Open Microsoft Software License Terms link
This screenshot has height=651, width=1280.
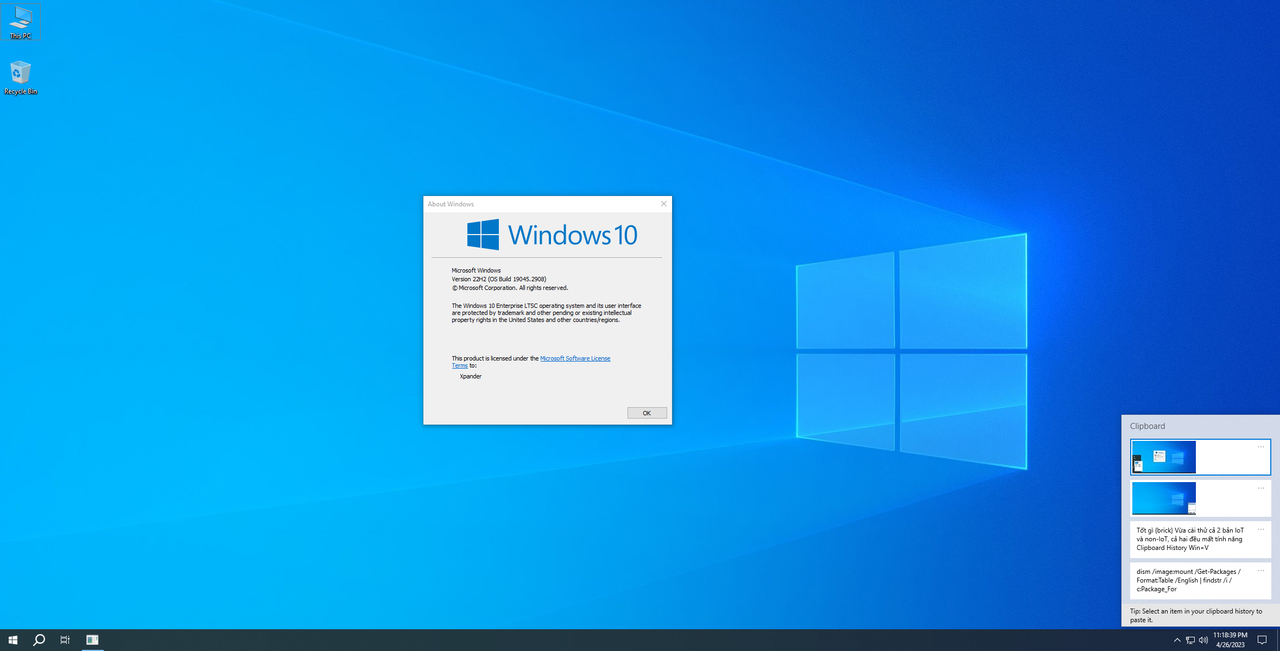575,358
